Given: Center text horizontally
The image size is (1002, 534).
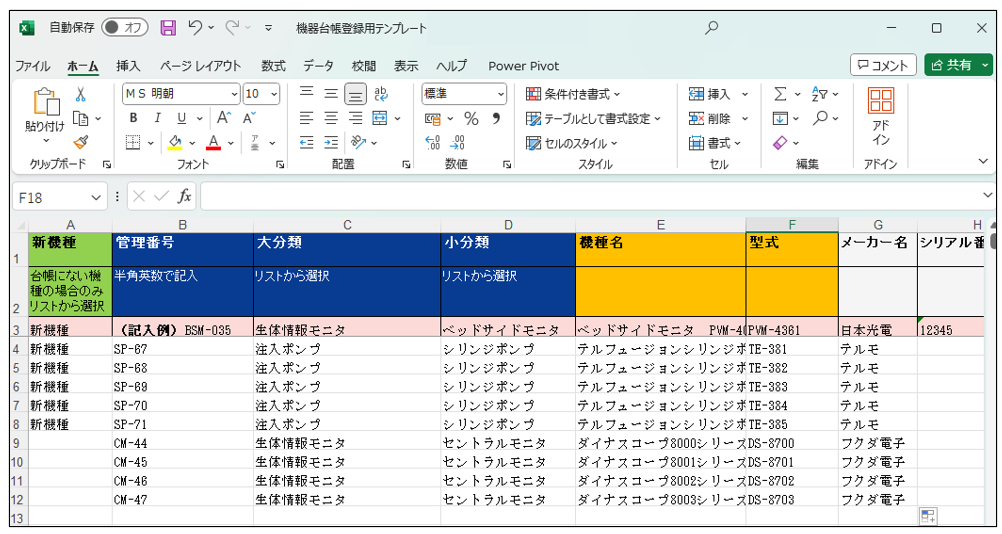Looking at the screenshot, I should pos(331,118).
